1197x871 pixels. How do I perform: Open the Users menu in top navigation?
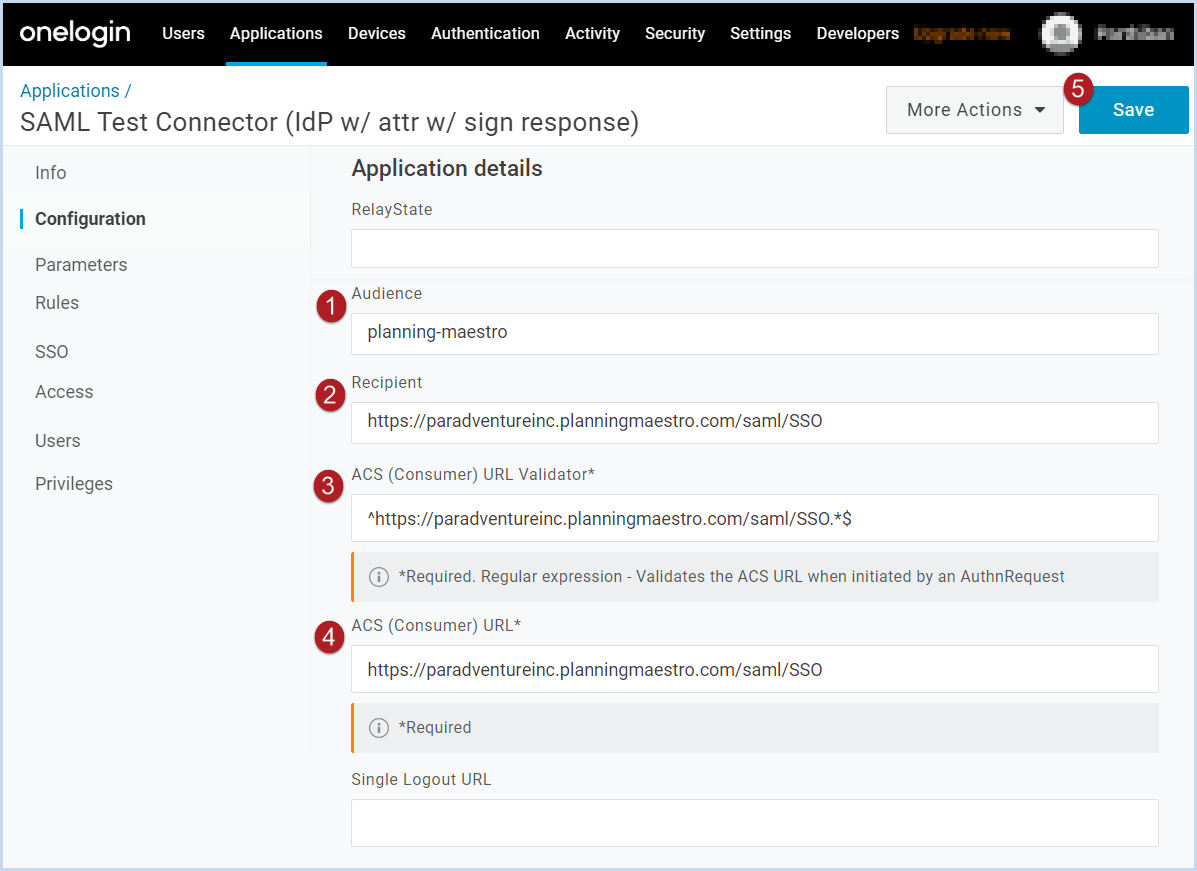click(x=183, y=34)
